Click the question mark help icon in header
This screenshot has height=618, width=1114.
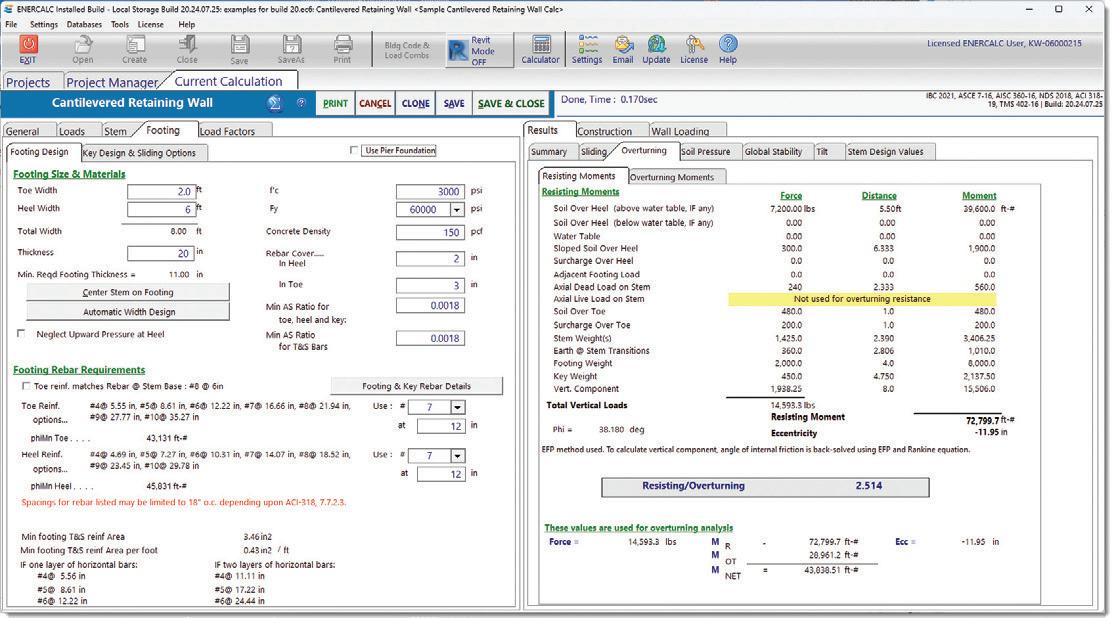tap(301, 103)
